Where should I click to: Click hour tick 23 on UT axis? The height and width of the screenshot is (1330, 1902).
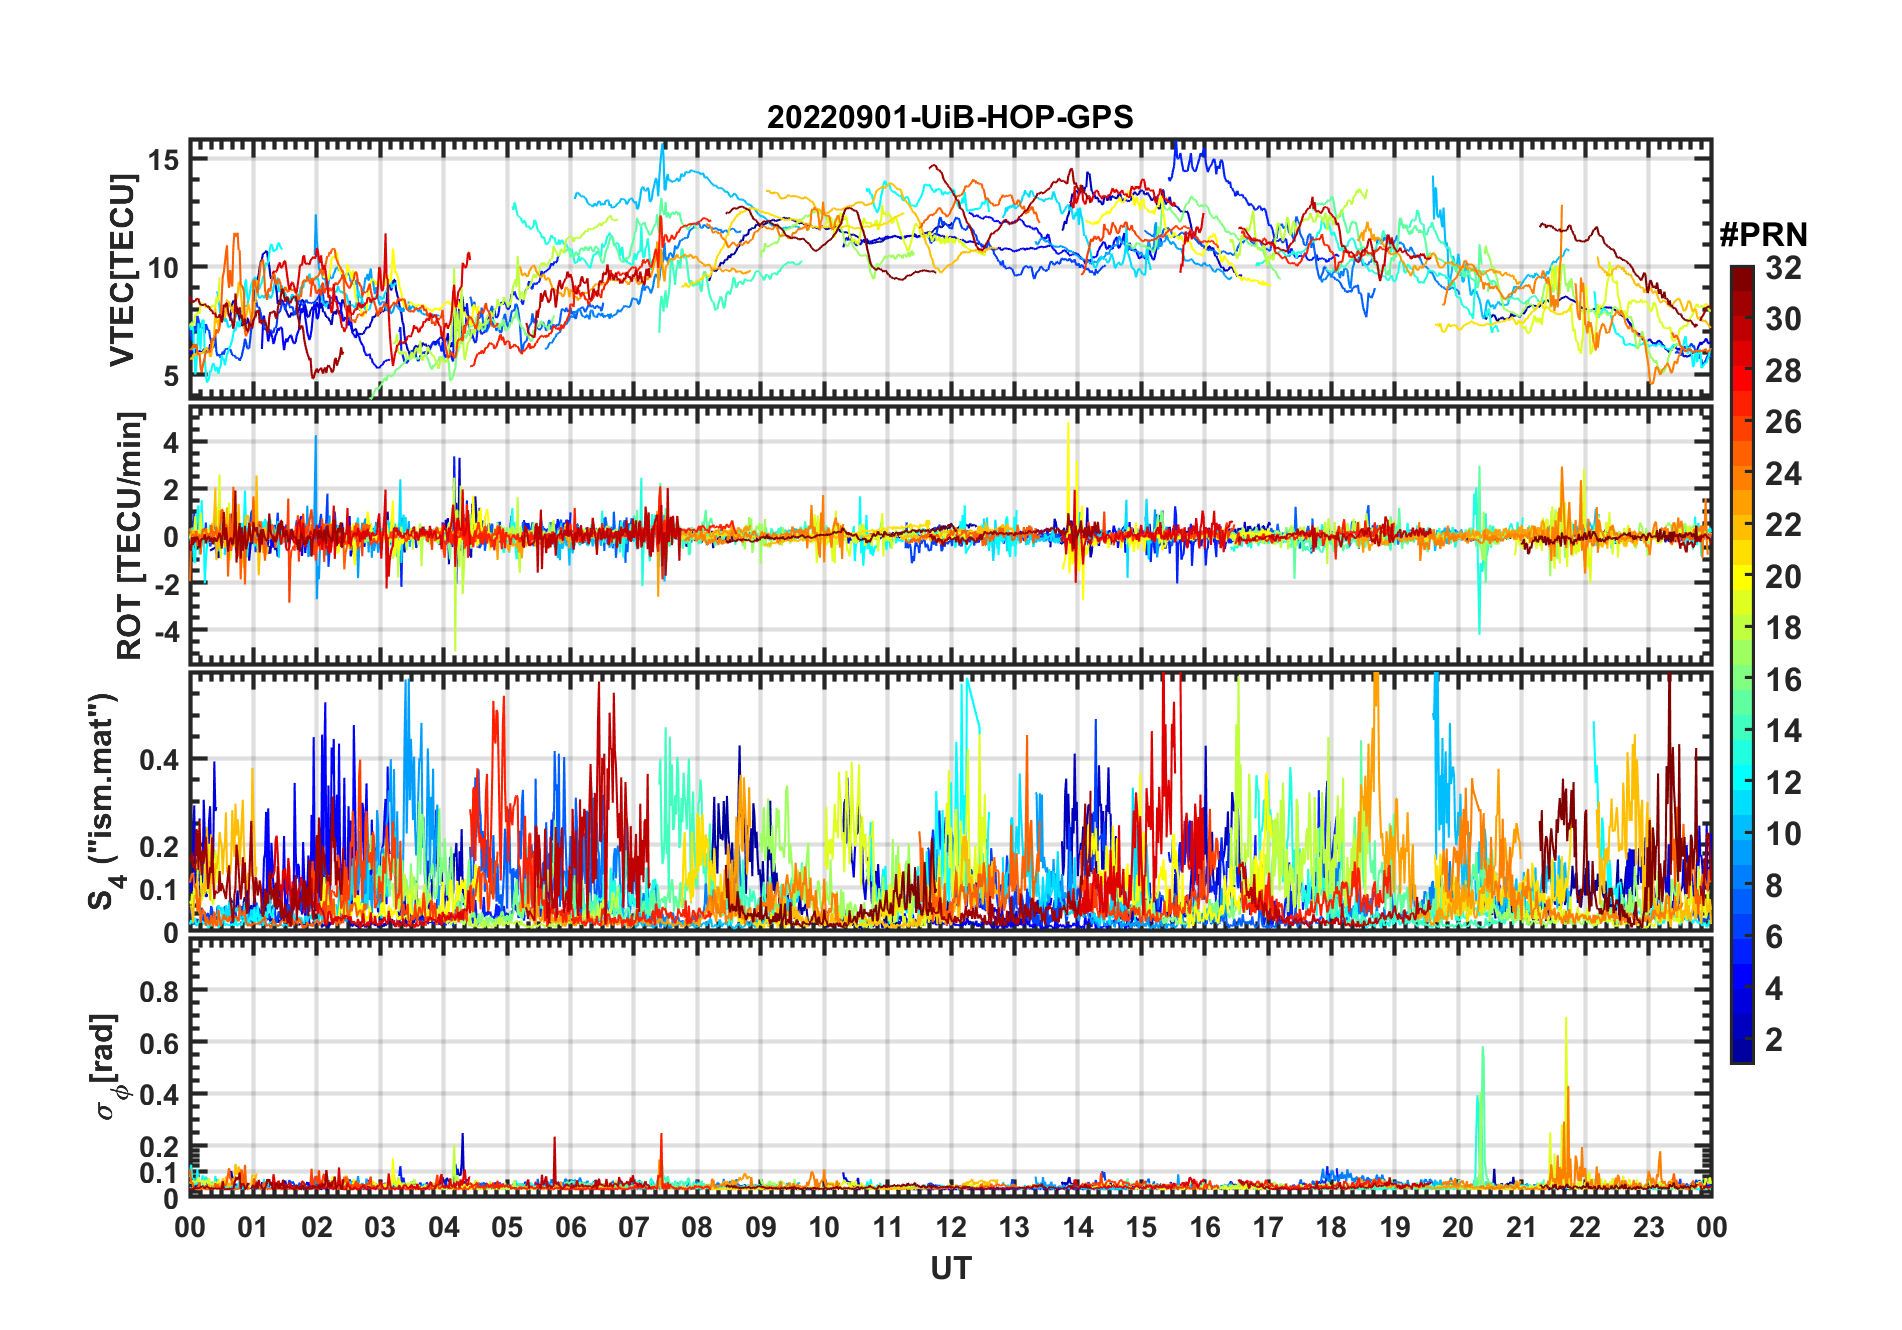coord(1648,1227)
